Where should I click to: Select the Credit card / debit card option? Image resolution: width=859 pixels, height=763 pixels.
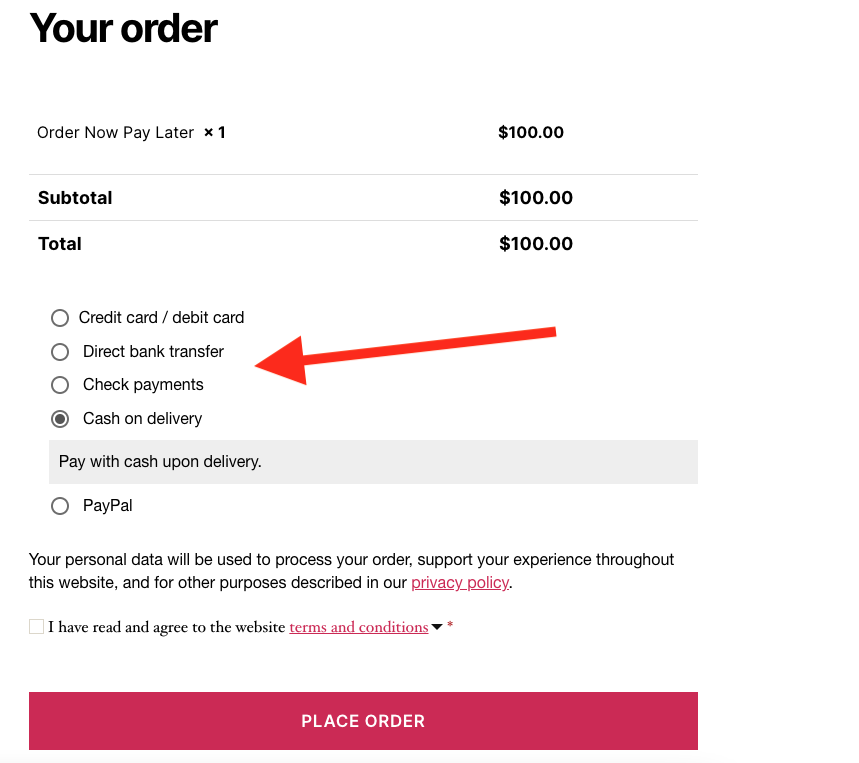click(x=60, y=318)
